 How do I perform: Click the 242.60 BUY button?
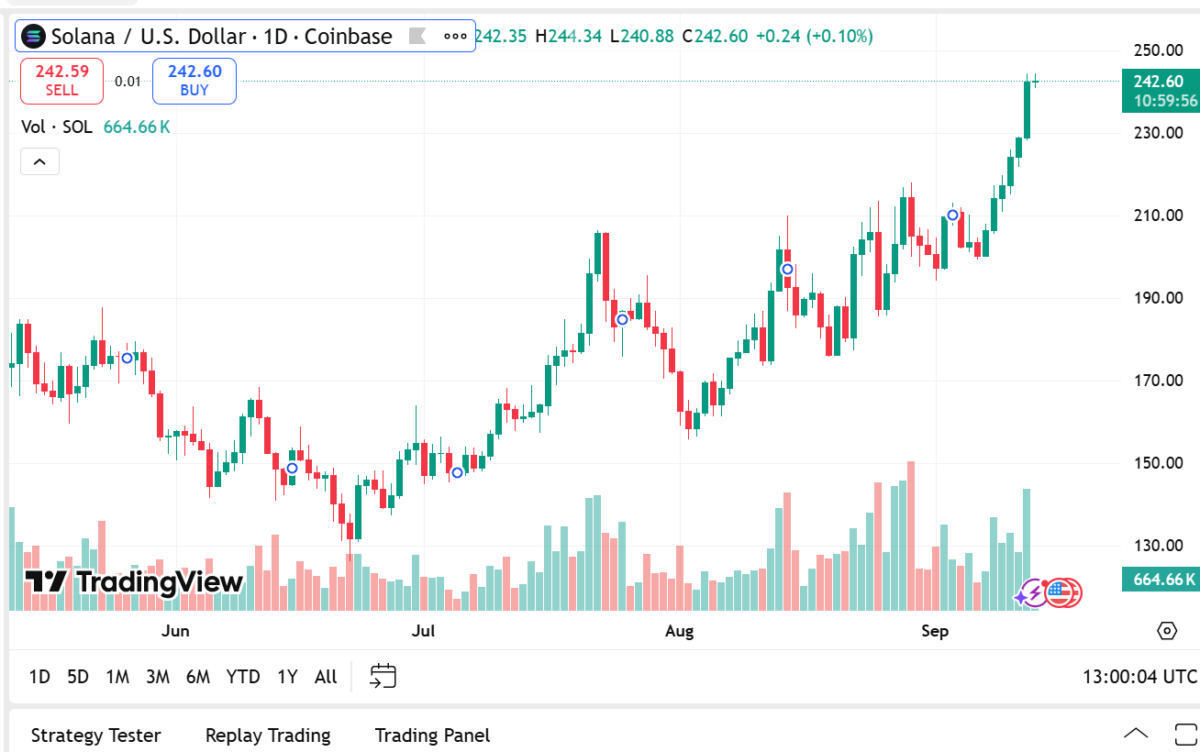click(194, 80)
